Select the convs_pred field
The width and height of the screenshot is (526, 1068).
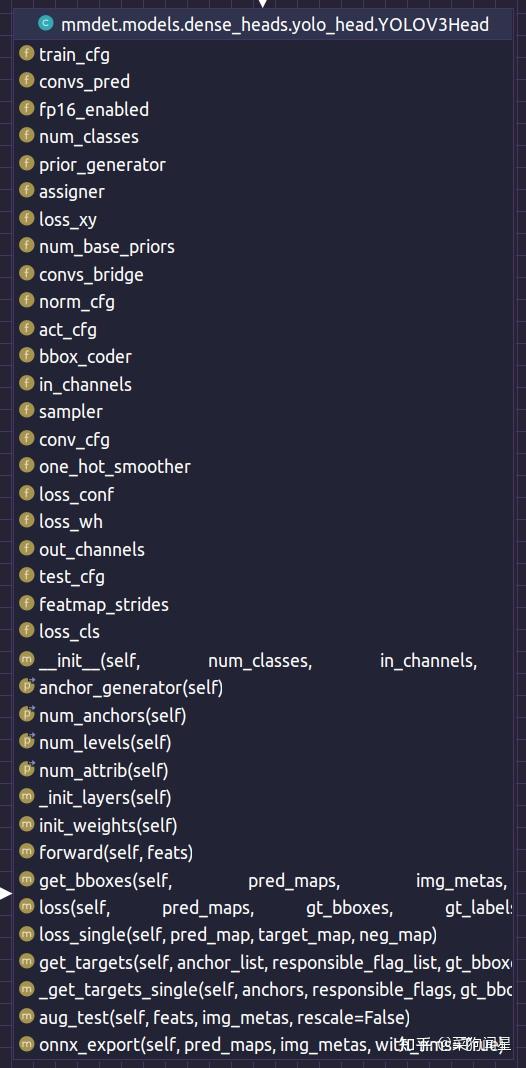click(263, 82)
